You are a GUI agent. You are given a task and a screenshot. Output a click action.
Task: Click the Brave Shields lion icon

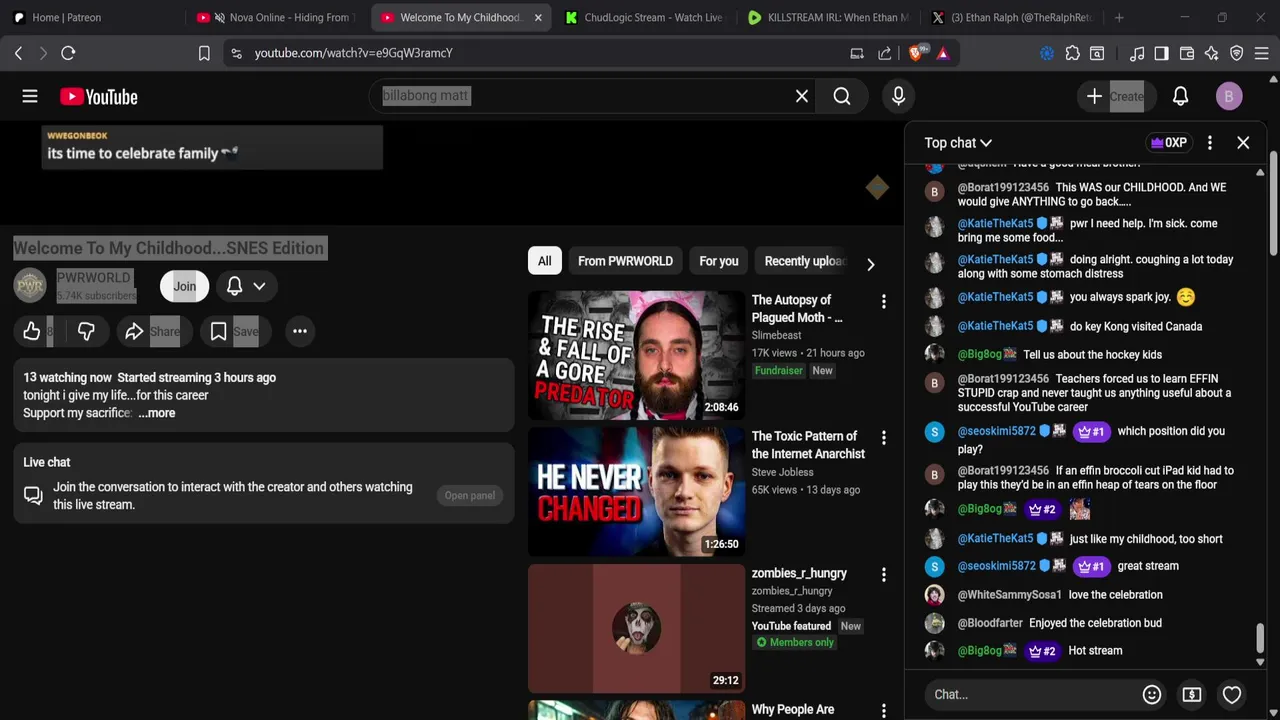point(916,53)
